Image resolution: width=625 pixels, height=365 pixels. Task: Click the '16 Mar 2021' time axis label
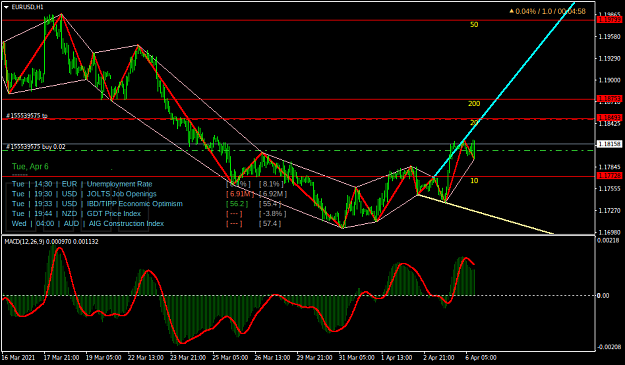point(18,357)
